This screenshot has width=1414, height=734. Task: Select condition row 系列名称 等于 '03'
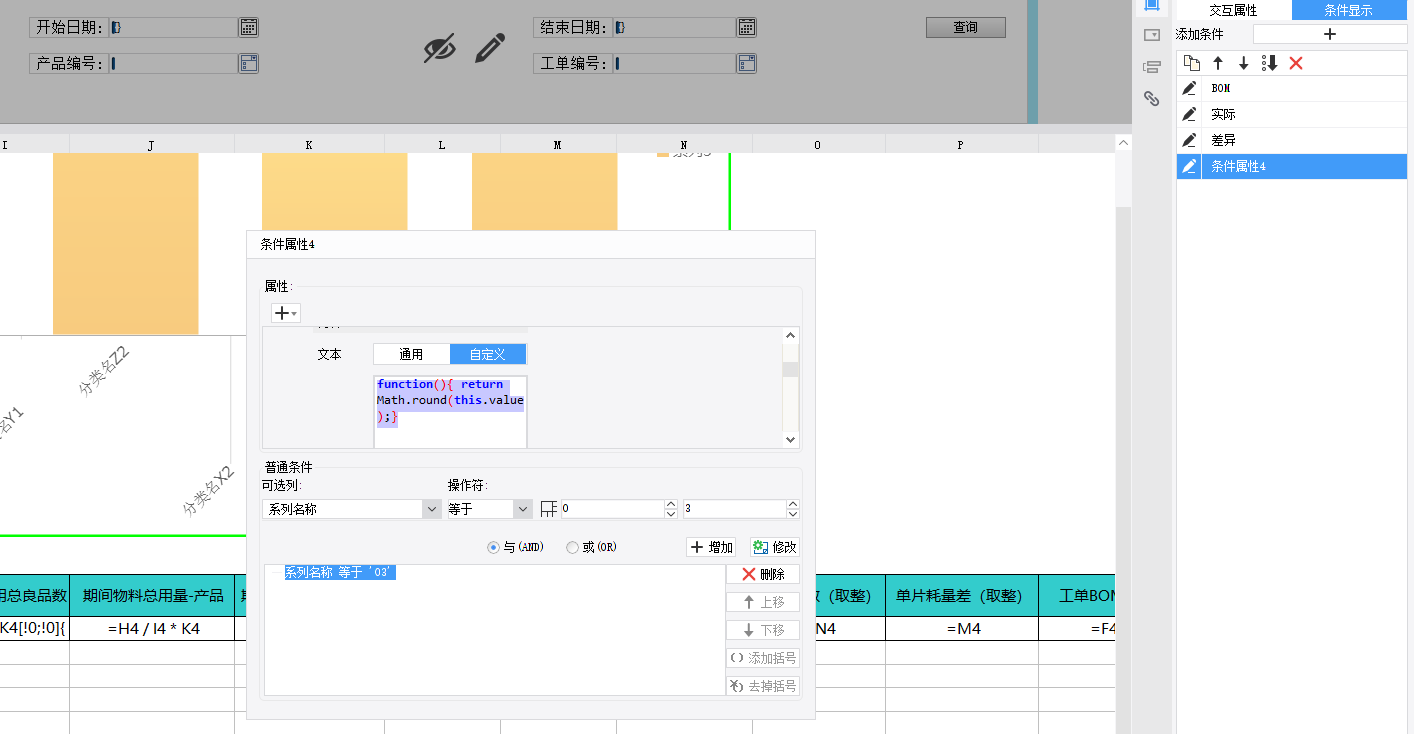[x=340, y=572]
